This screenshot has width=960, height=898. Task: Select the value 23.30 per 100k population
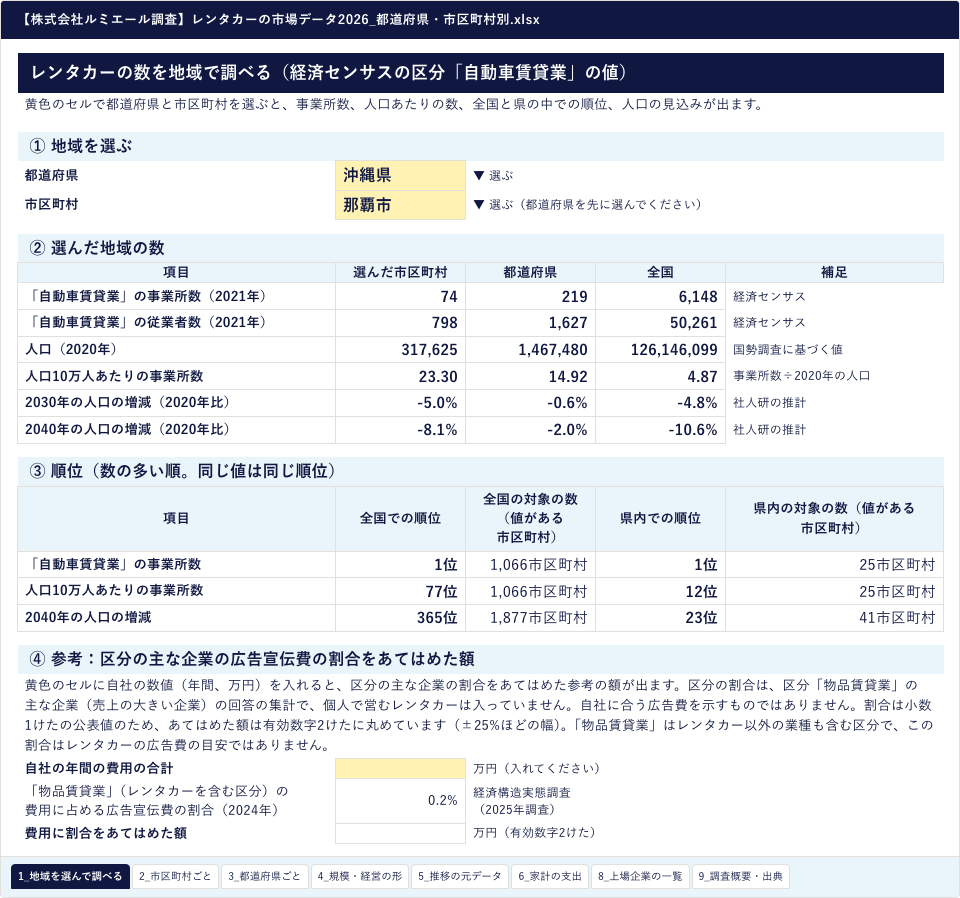pos(400,376)
